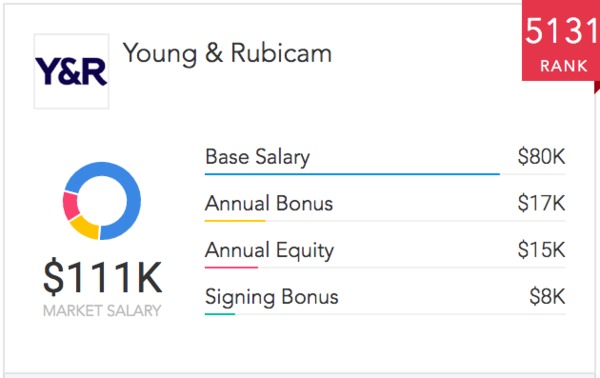
Task: Click the red 5131 rank badge
Action: [x=561, y=41]
